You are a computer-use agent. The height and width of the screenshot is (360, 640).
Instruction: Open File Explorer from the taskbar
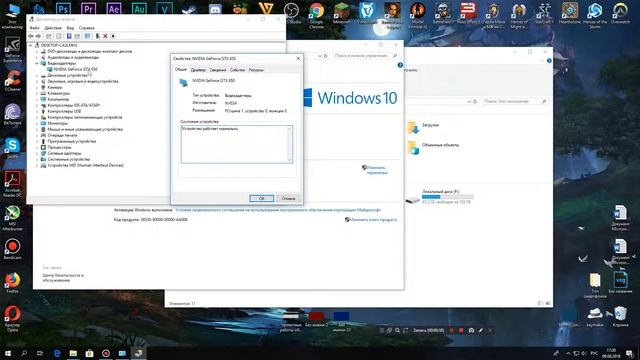click(x=73, y=353)
